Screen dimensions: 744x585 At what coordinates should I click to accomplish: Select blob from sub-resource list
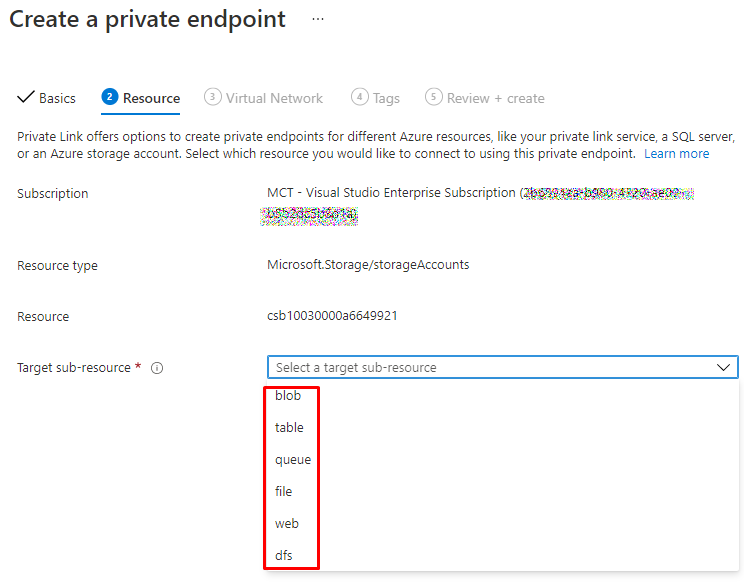pos(288,396)
